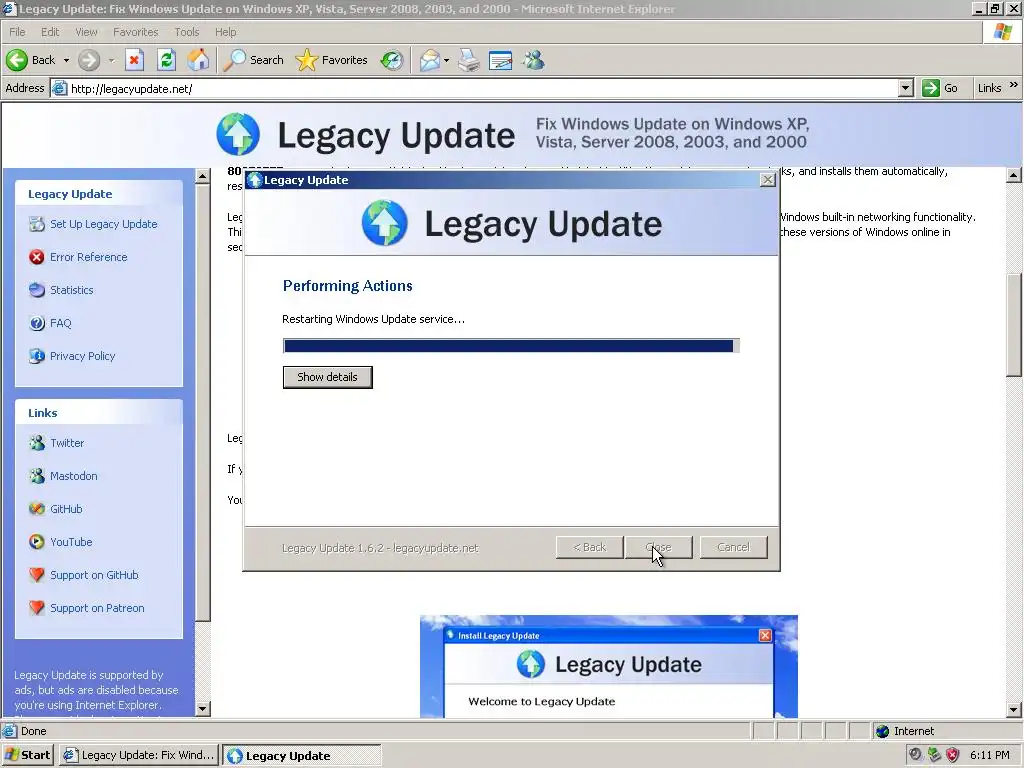The height and width of the screenshot is (768, 1024).
Task: Click the Refresh page icon
Action: point(167,60)
